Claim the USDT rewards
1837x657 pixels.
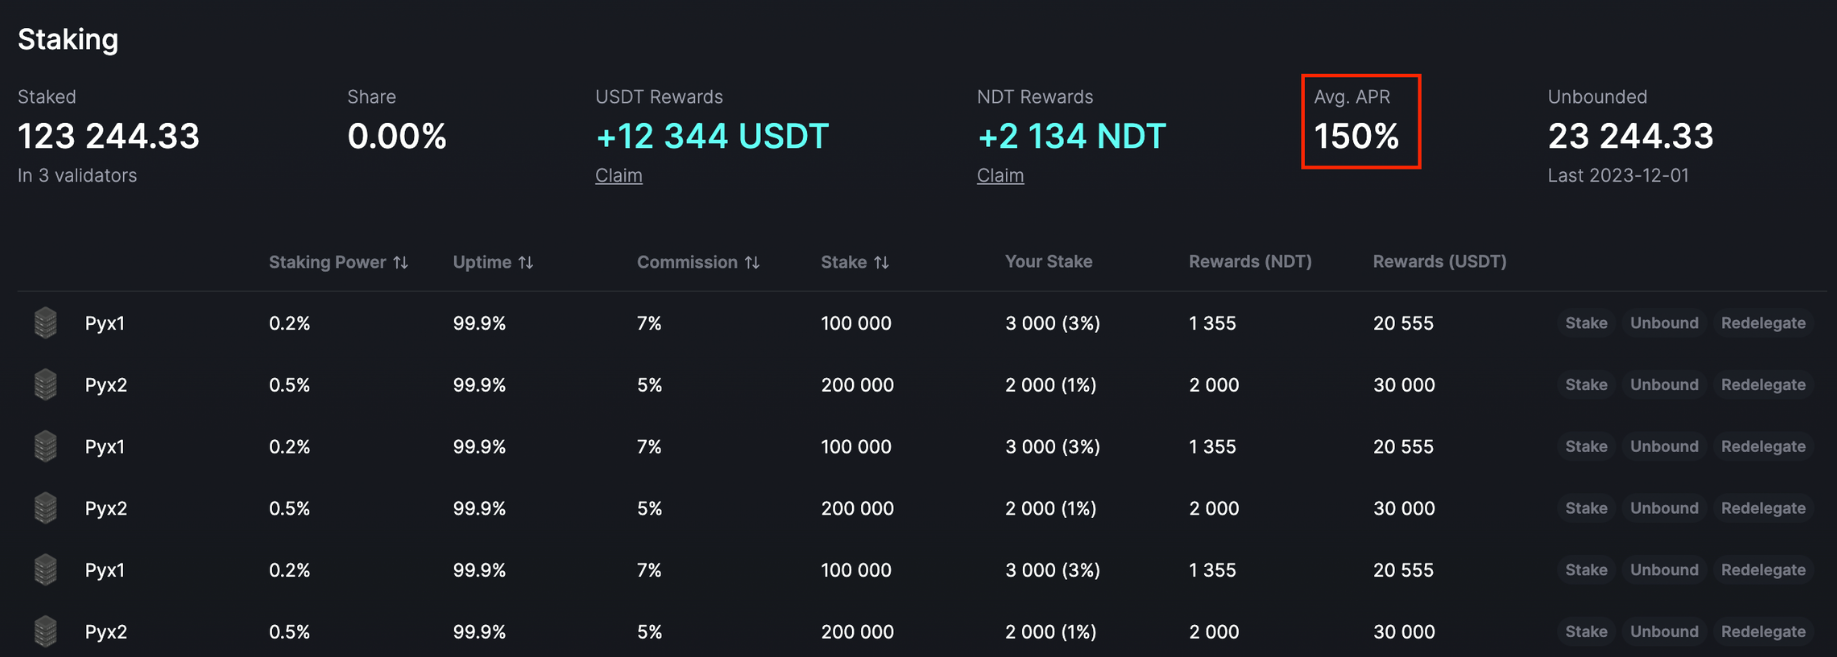[618, 176]
